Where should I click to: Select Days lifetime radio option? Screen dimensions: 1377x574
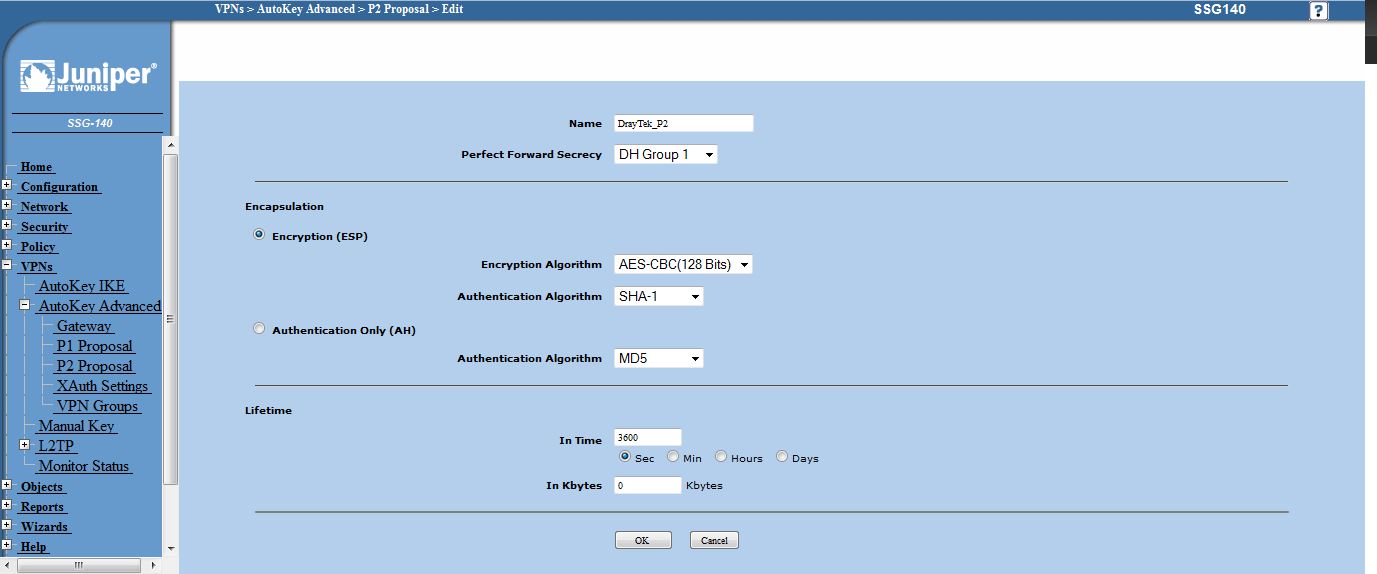click(x=782, y=457)
